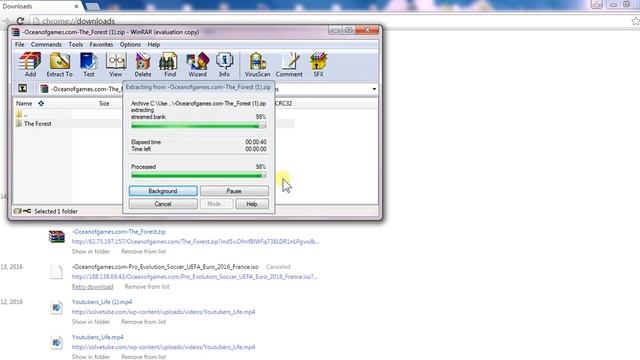This screenshot has width=640, height=360.
Task: Click the -Oceanofgames.com-The_Forest.zip download name
Action: [x=119, y=231]
